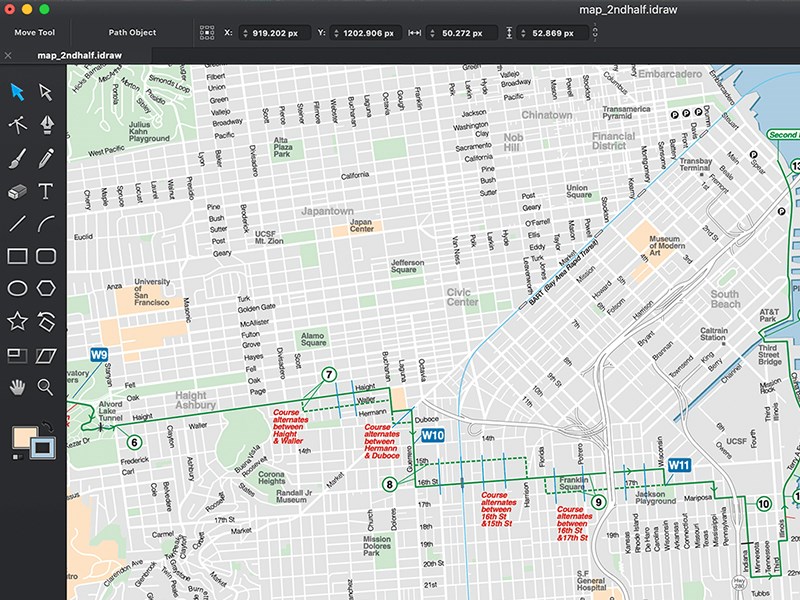
Task: Click the 'Chinatown' map label
Action: [x=546, y=115]
